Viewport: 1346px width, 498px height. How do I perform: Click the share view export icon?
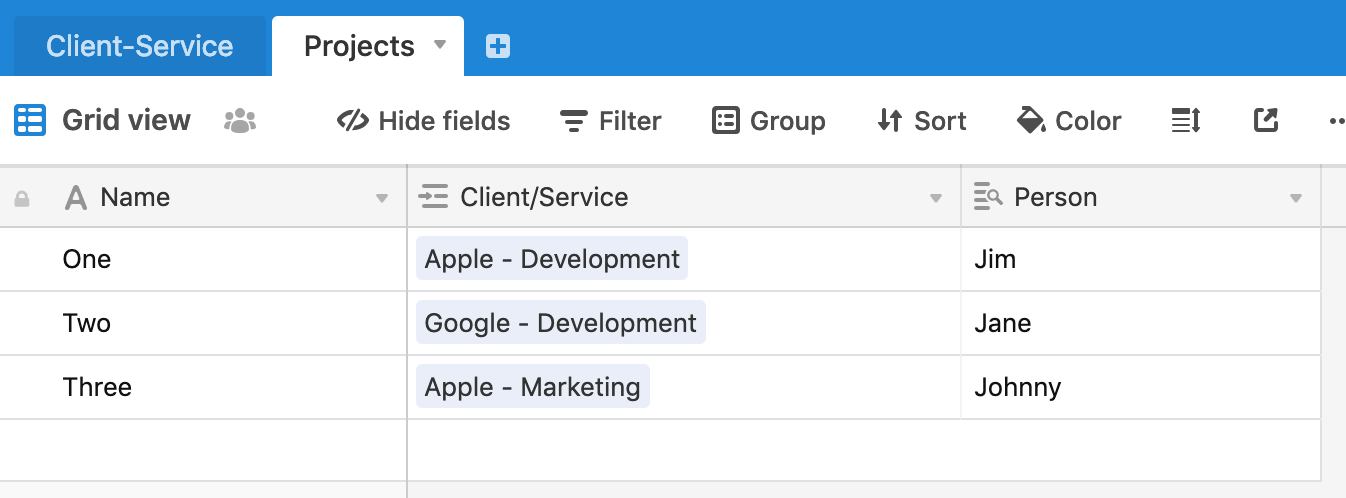pos(1266,121)
